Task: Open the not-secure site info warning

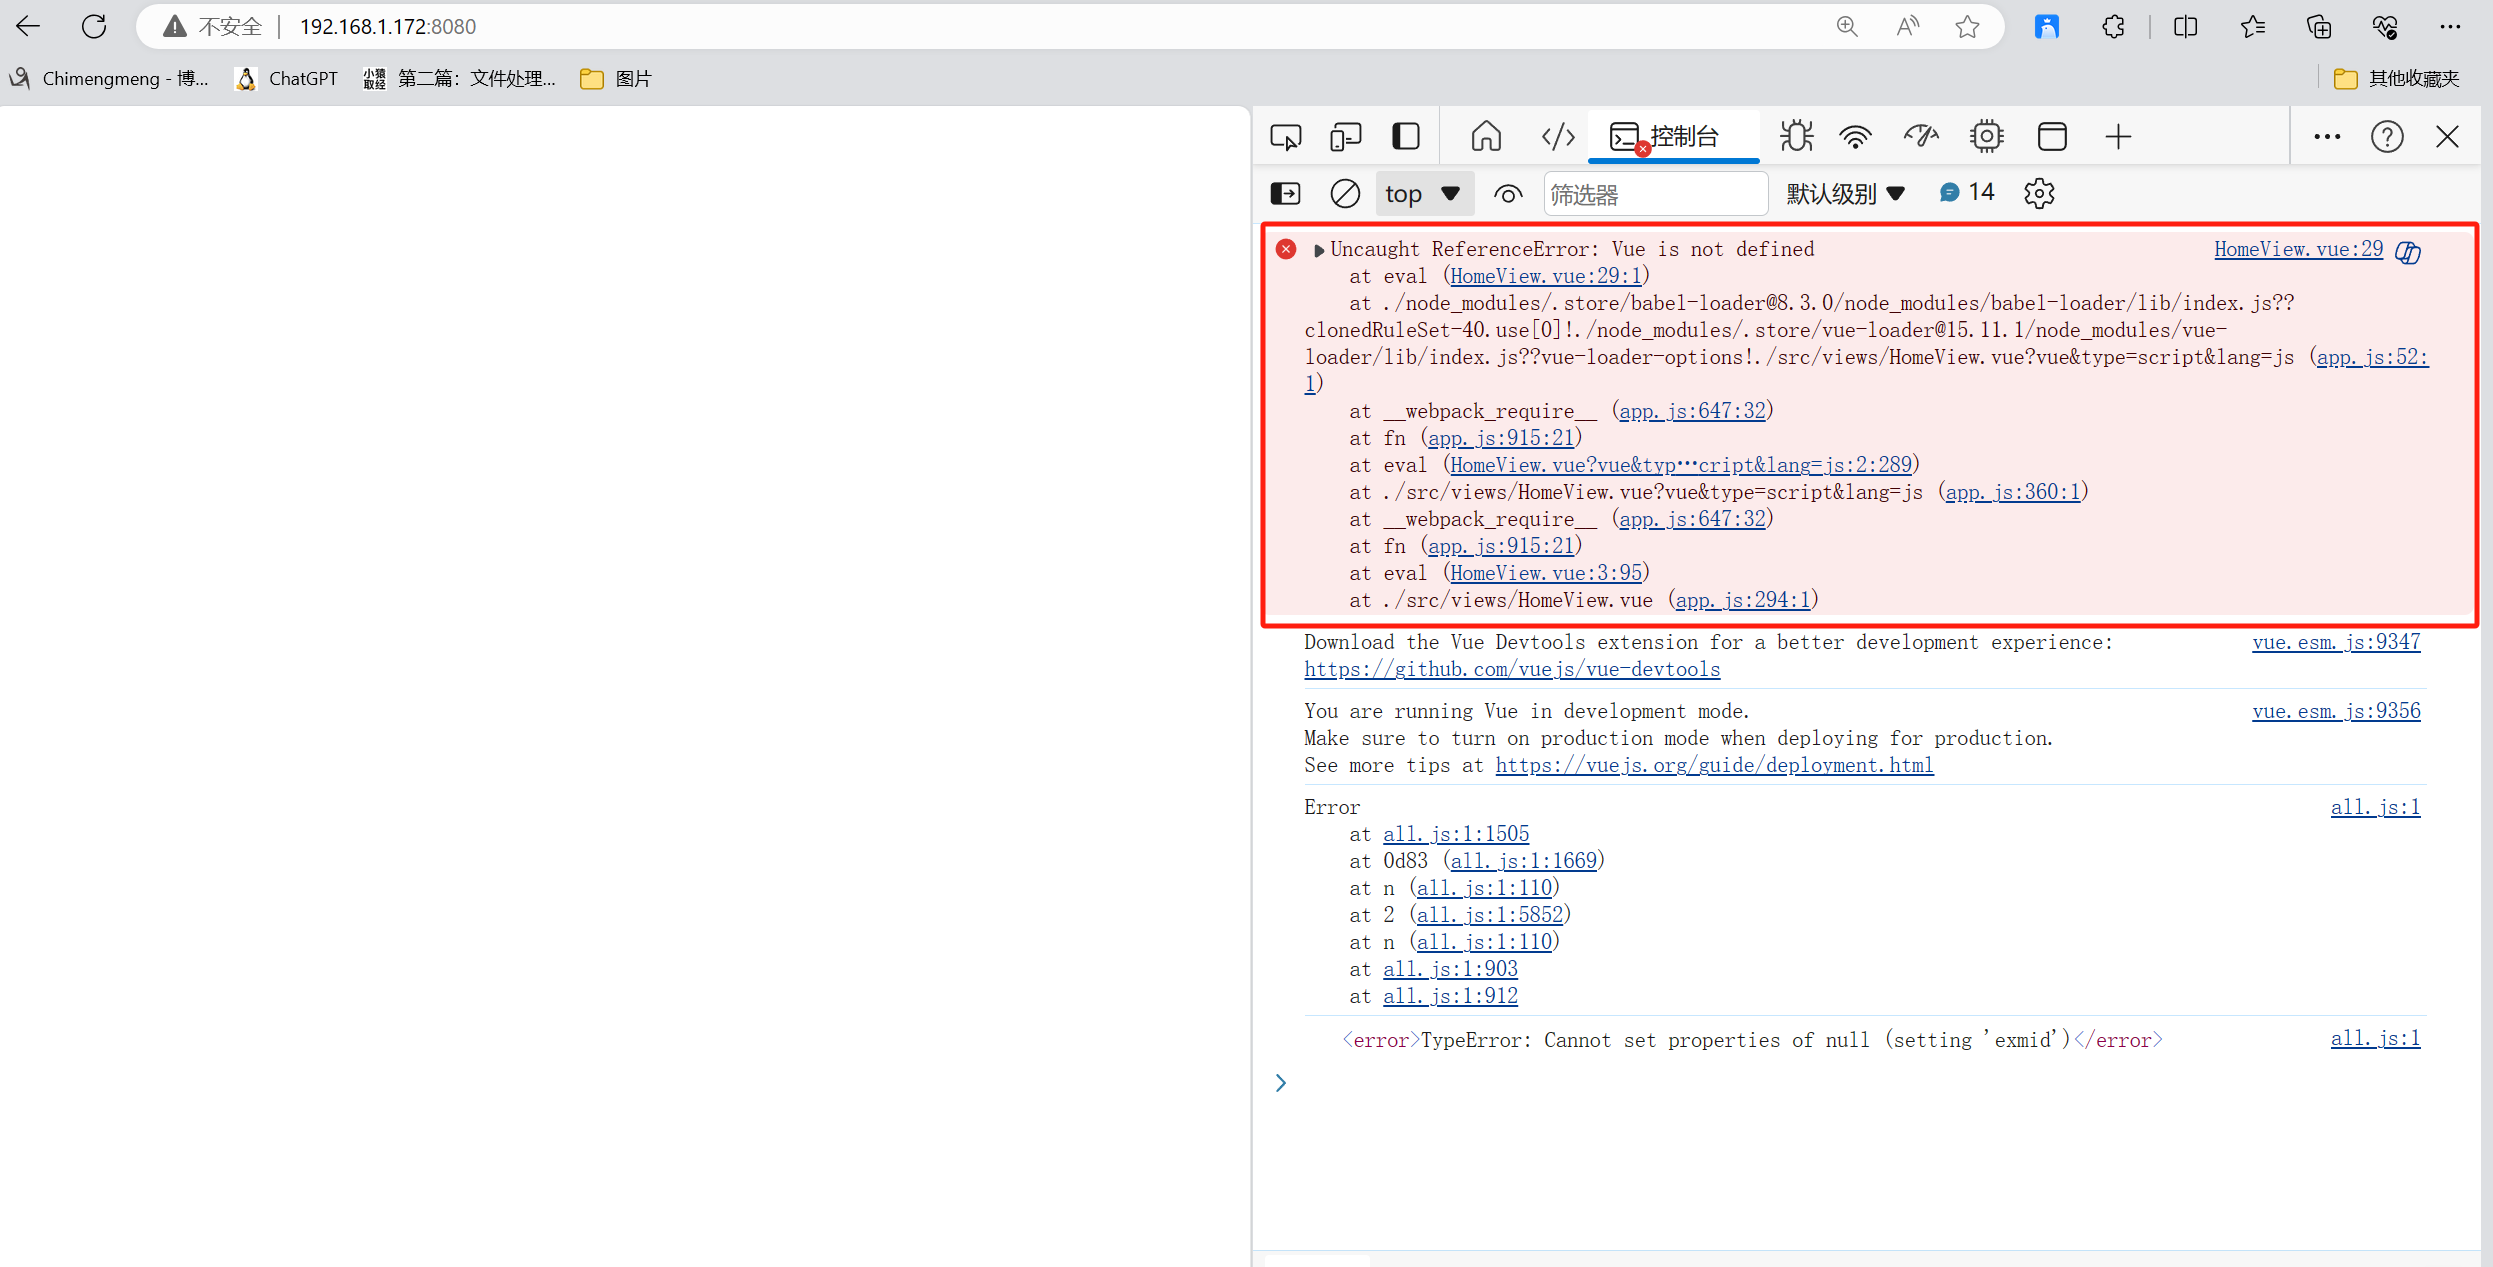Action: 213,27
